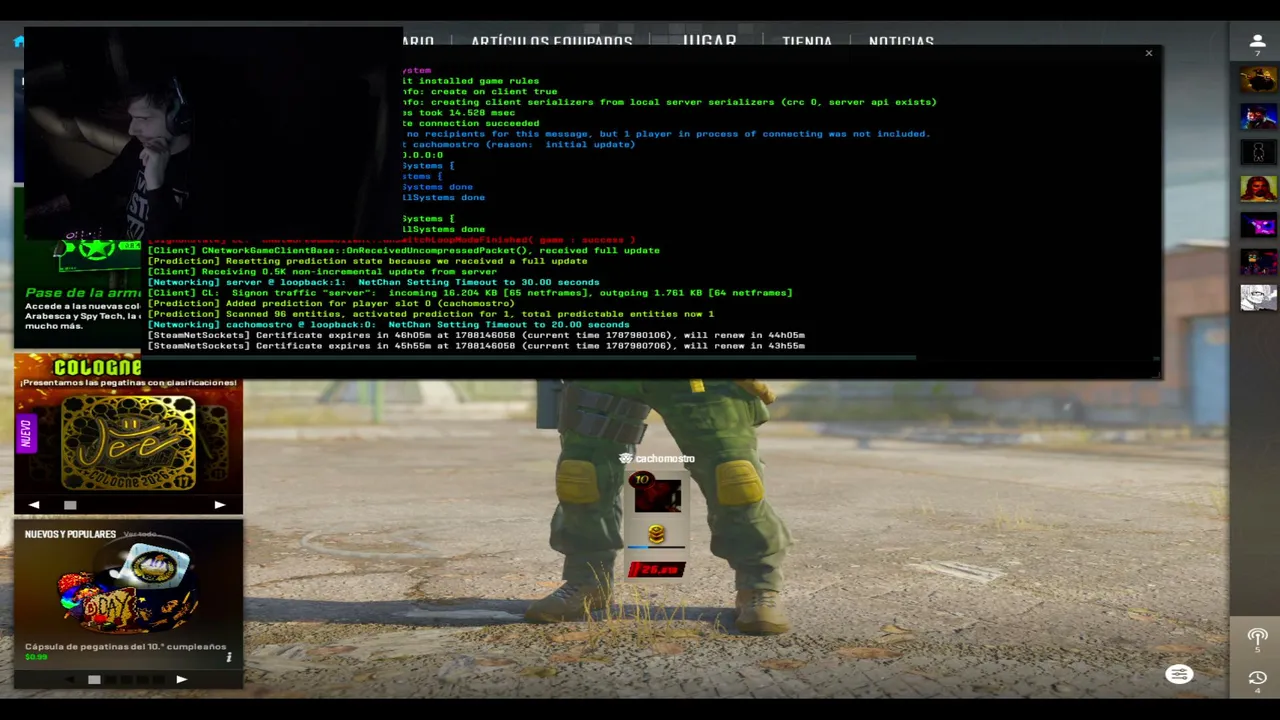This screenshot has height=720, width=1280.
Task: Select the cachomostro player name label
Action: pos(664,458)
